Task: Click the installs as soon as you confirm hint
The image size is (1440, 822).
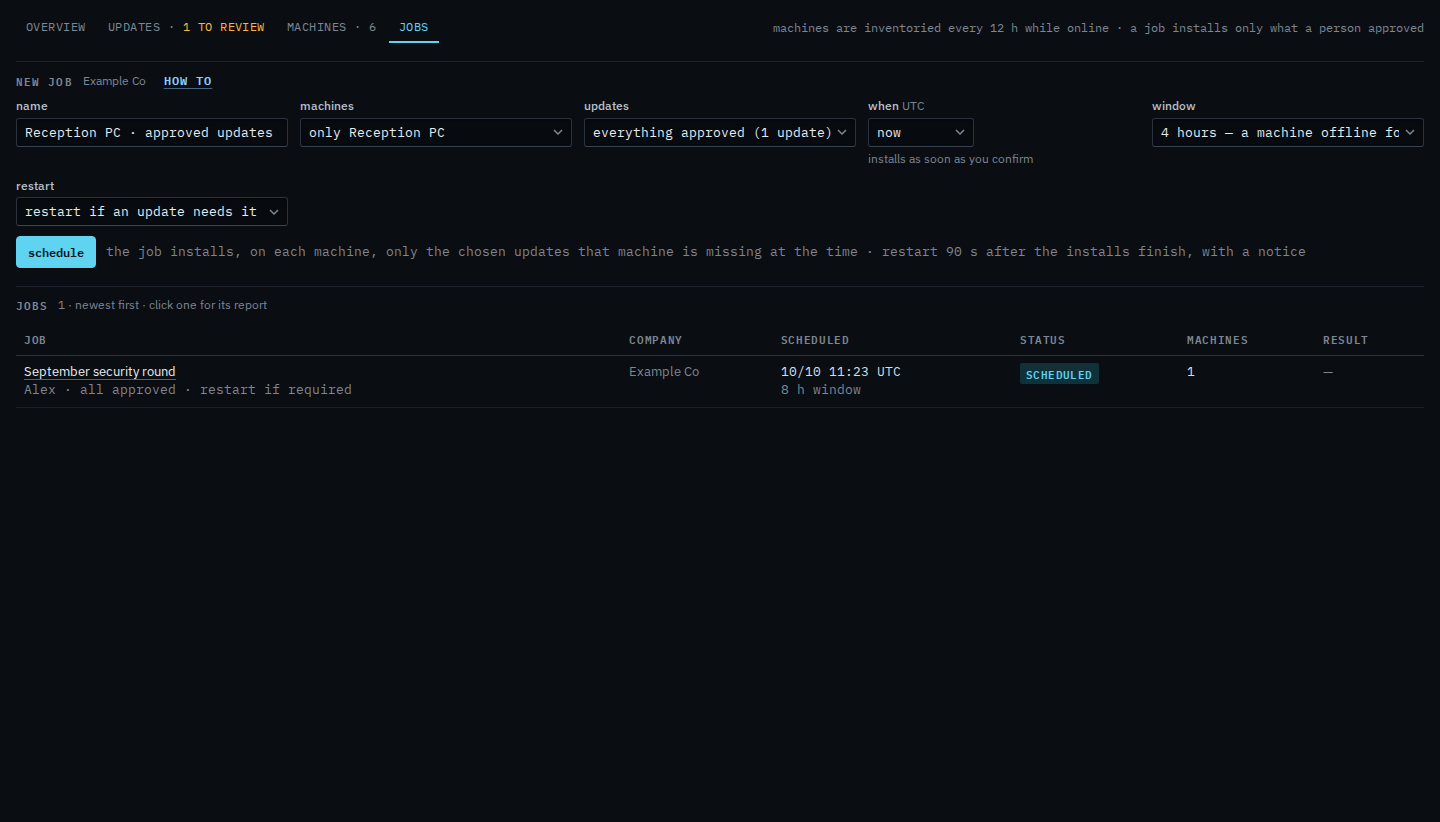Action: click(951, 159)
